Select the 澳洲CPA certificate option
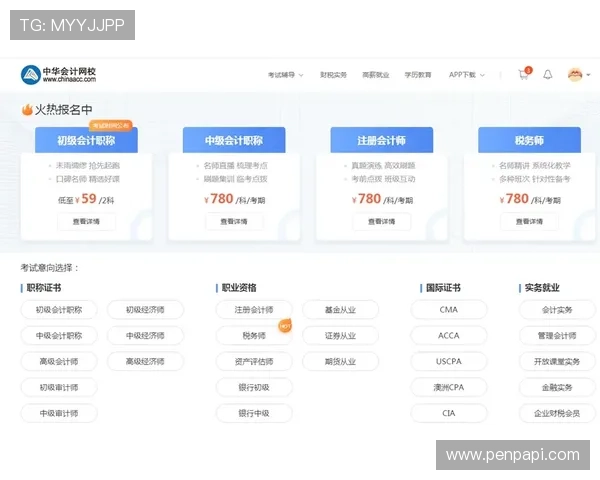Viewport: 600px width, 480px height. pos(449,387)
